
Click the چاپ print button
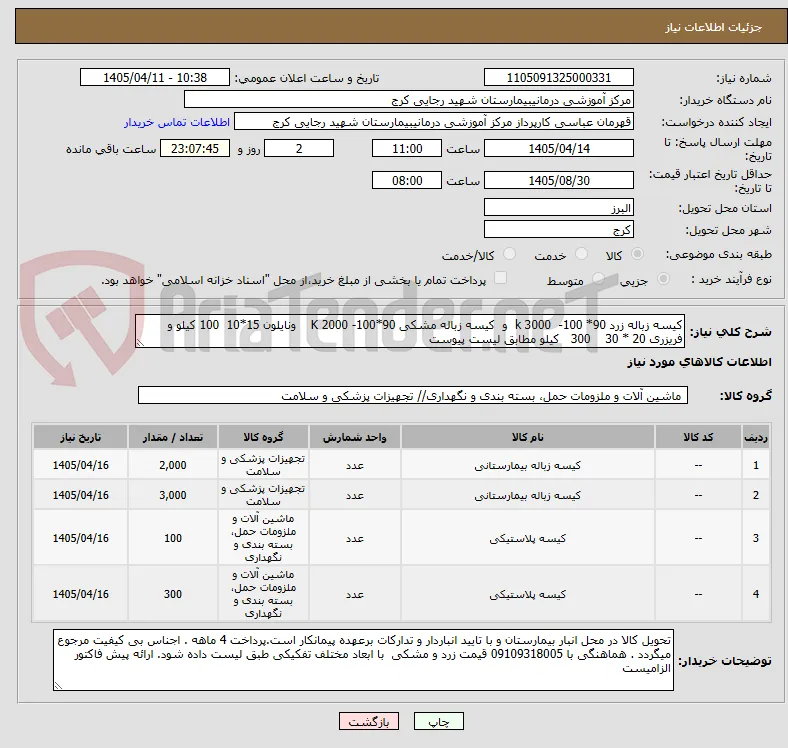click(439, 721)
